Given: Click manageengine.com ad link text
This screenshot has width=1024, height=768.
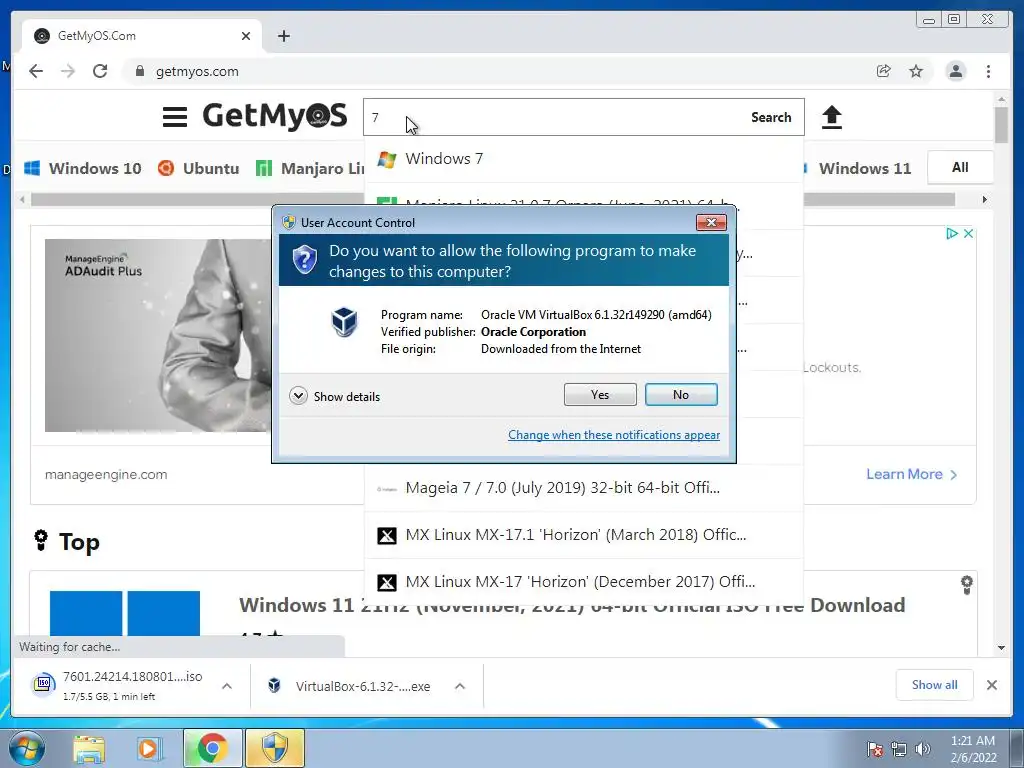Looking at the screenshot, I should pos(106,475).
